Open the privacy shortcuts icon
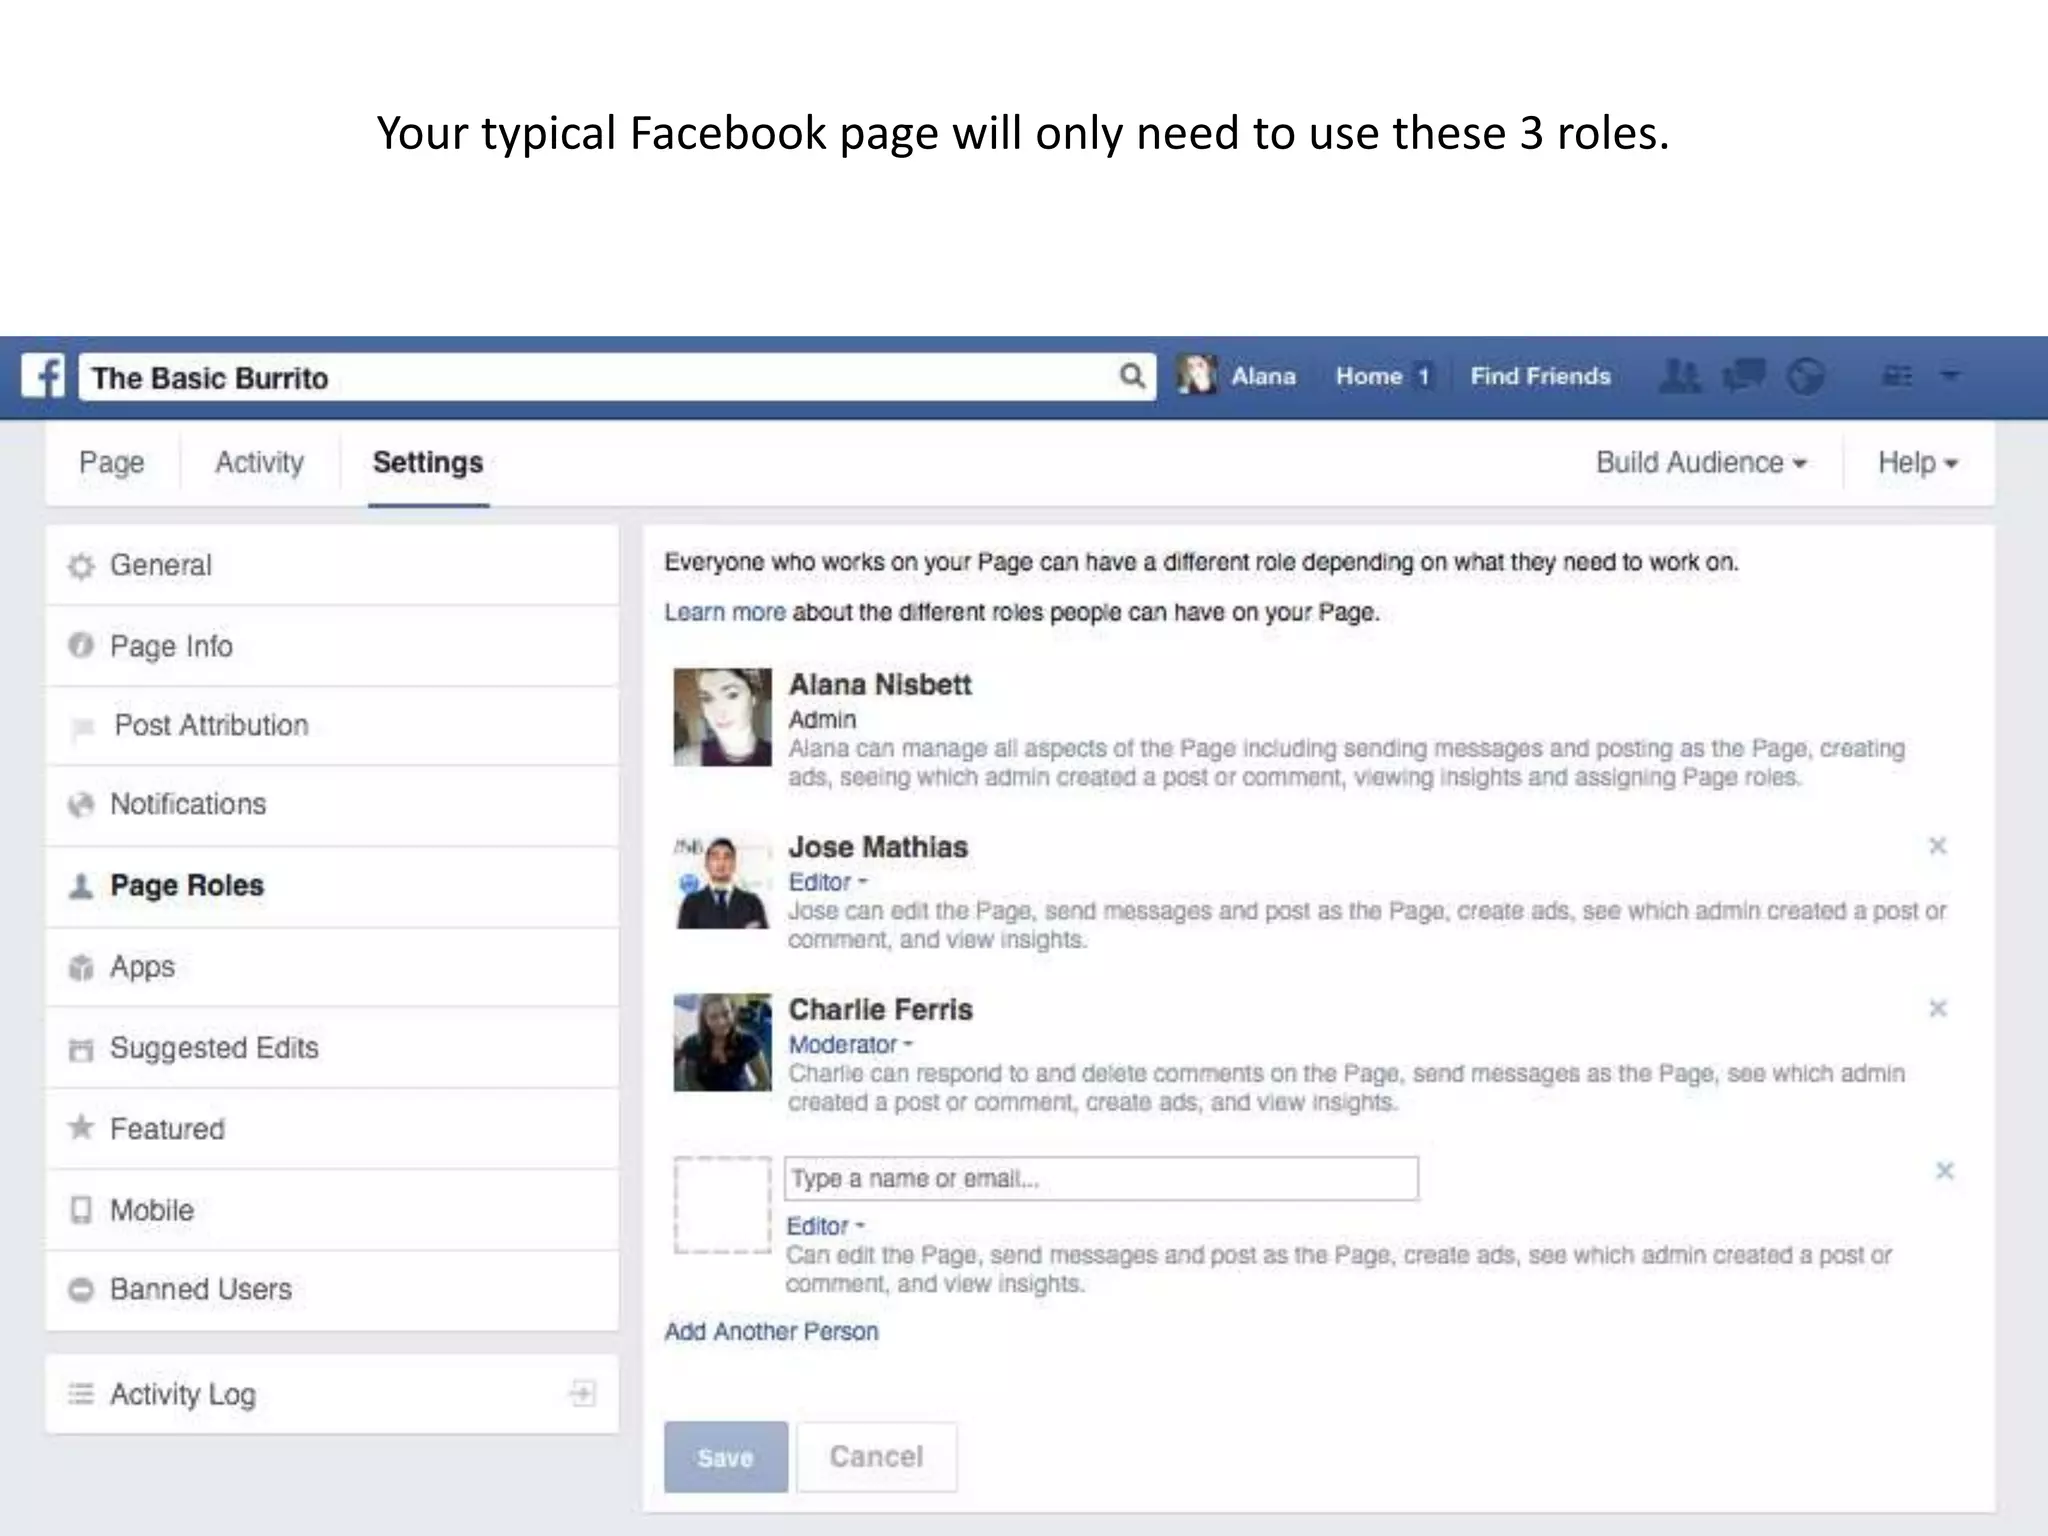This screenshot has height=1536, width=2048. (x=1897, y=376)
